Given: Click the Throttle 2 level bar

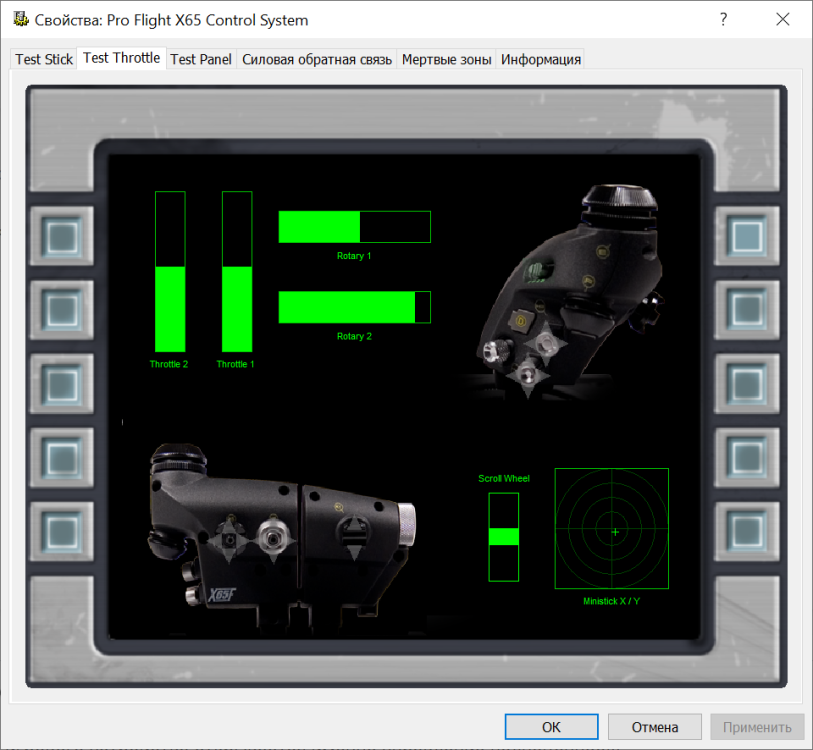Looking at the screenshot, I should pyautogui.click(x=170, y=272).
